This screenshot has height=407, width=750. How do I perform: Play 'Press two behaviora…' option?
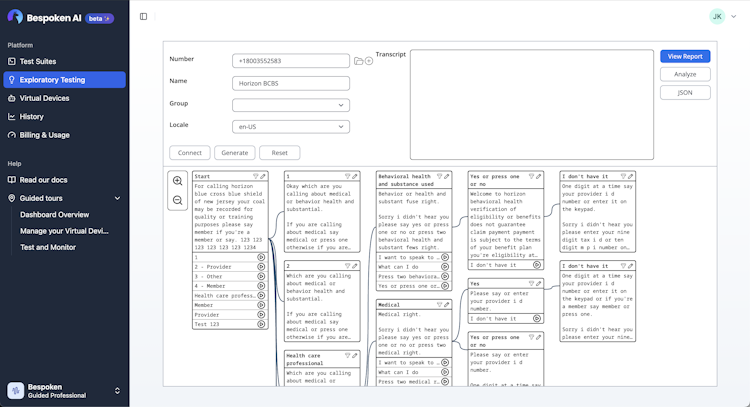(x=445, y=276)
